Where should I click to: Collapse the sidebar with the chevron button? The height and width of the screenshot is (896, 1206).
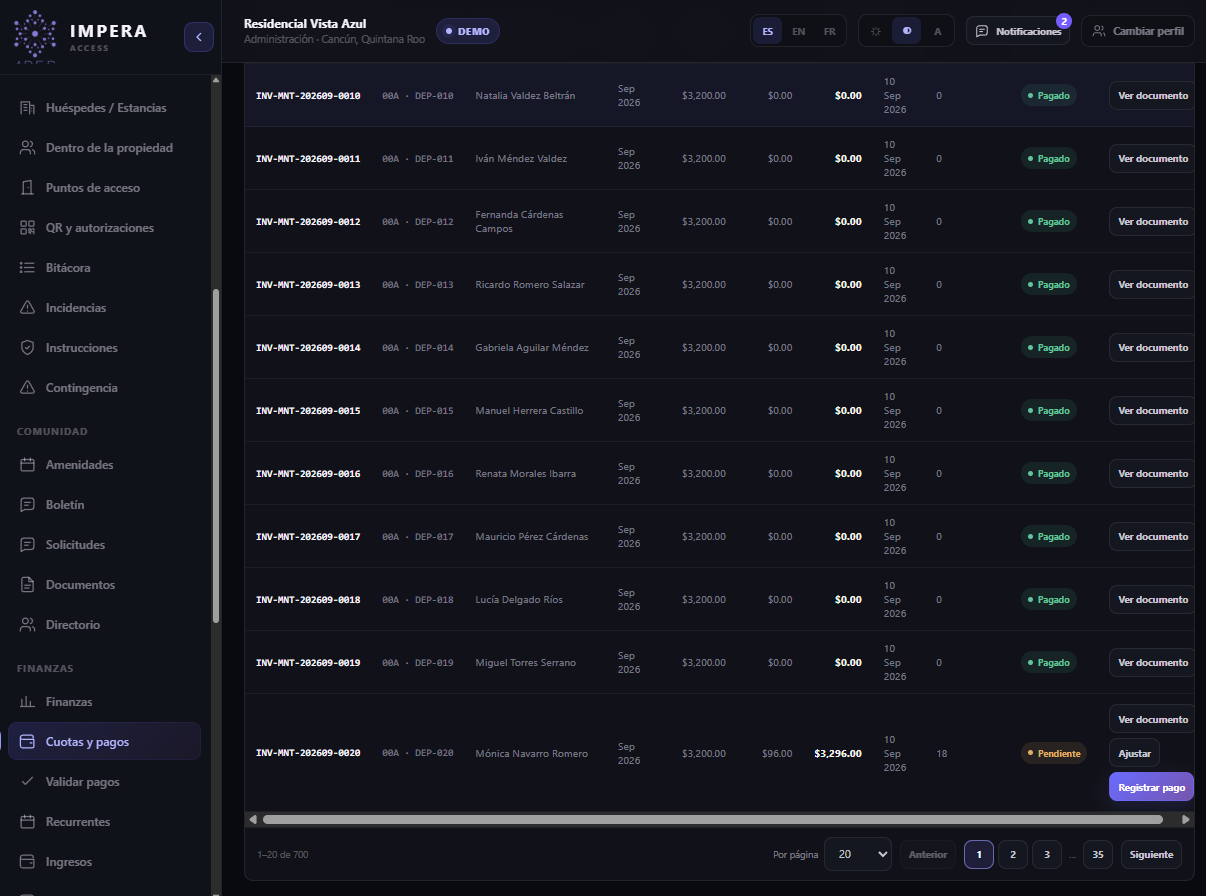(x=199, y=37)
